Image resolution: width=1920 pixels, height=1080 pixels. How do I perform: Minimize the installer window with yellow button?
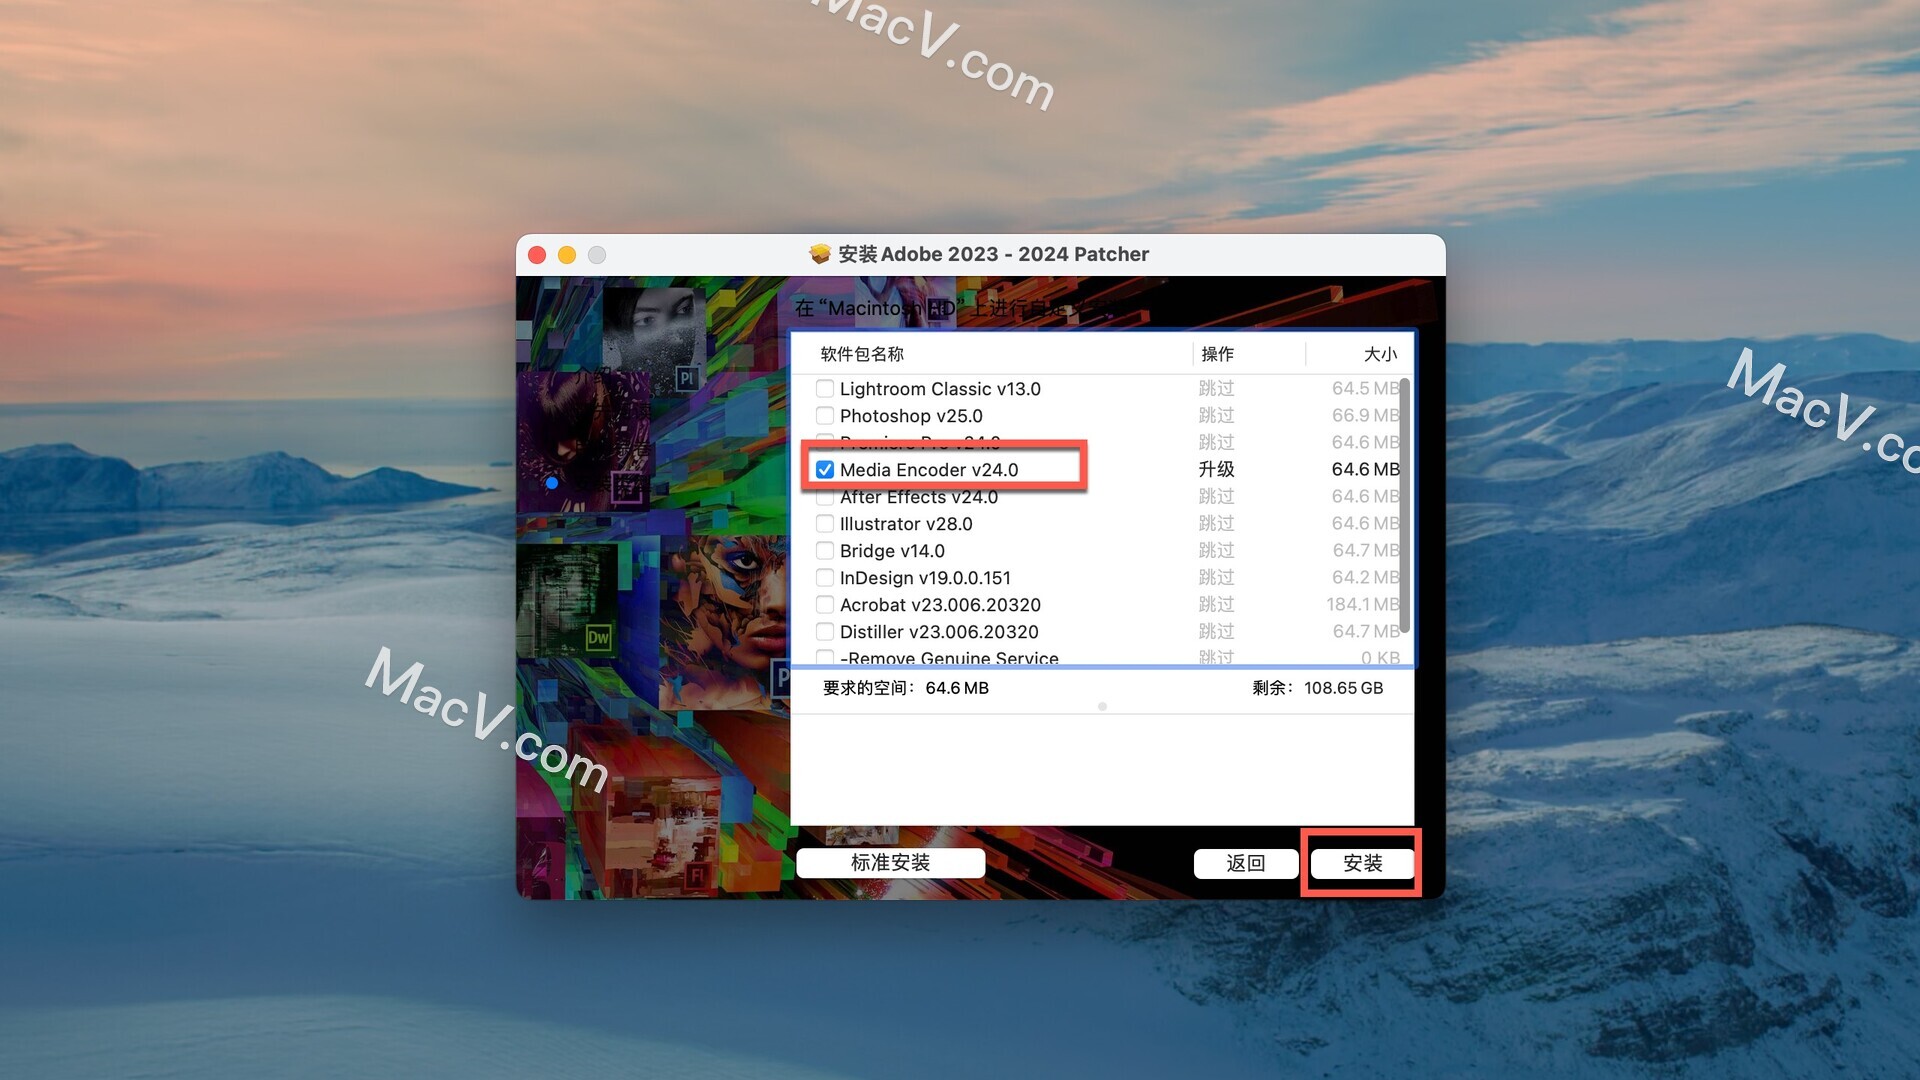[567, 255]
